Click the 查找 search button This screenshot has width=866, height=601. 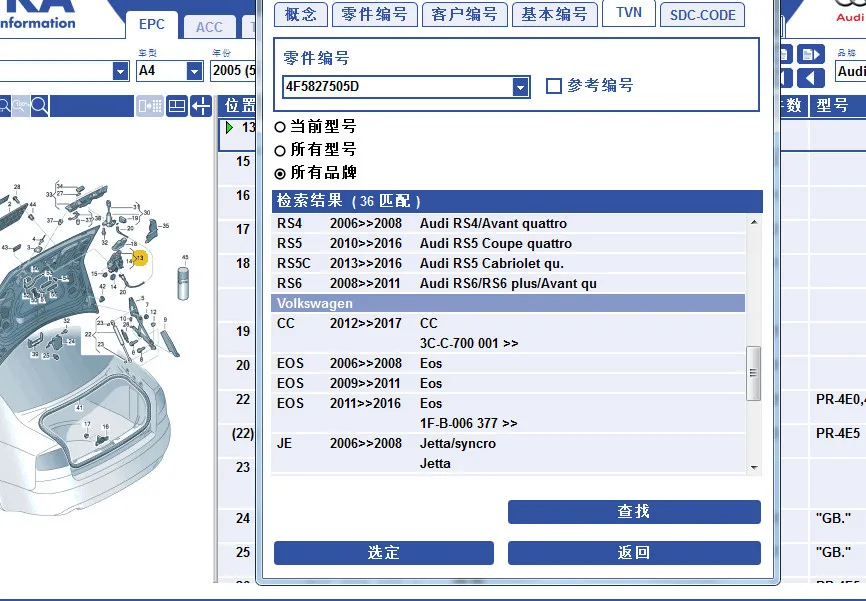[634, 512]
